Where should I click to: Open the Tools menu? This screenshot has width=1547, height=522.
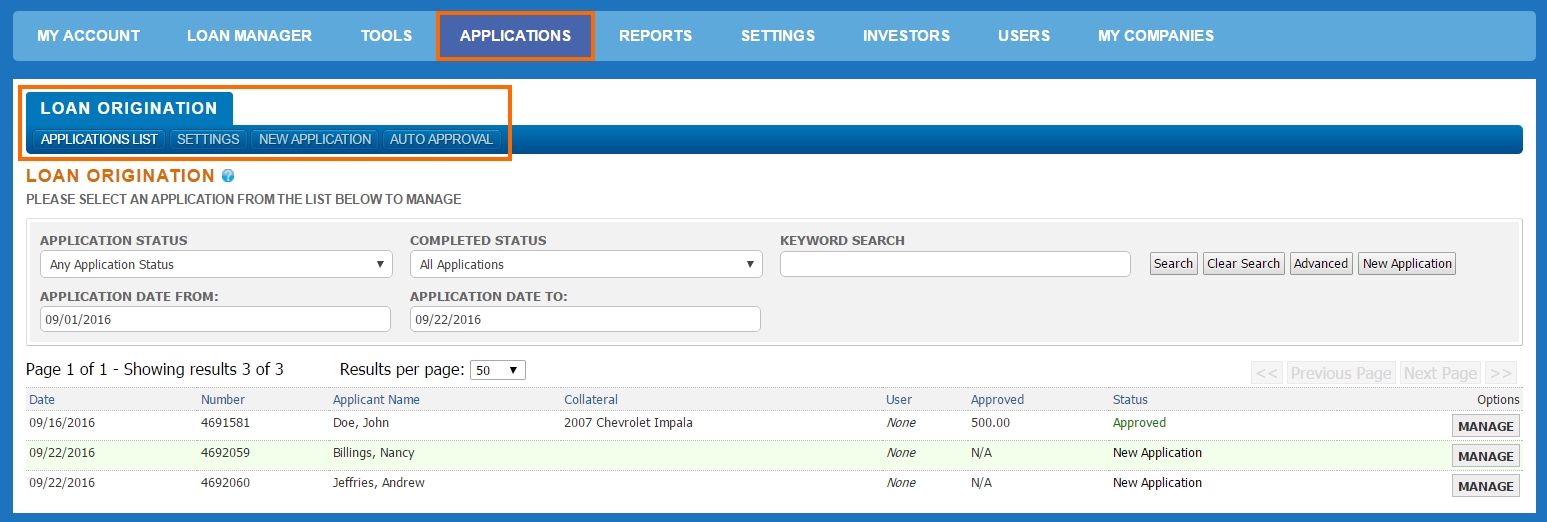(x=387, y=36)
